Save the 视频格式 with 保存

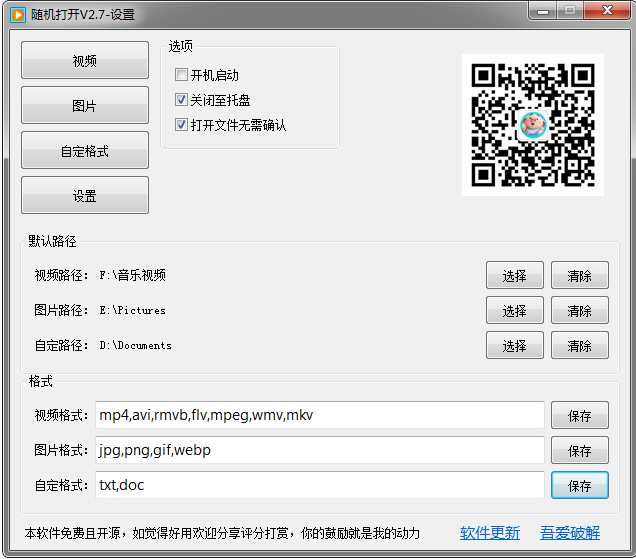[x=580, y=415]
